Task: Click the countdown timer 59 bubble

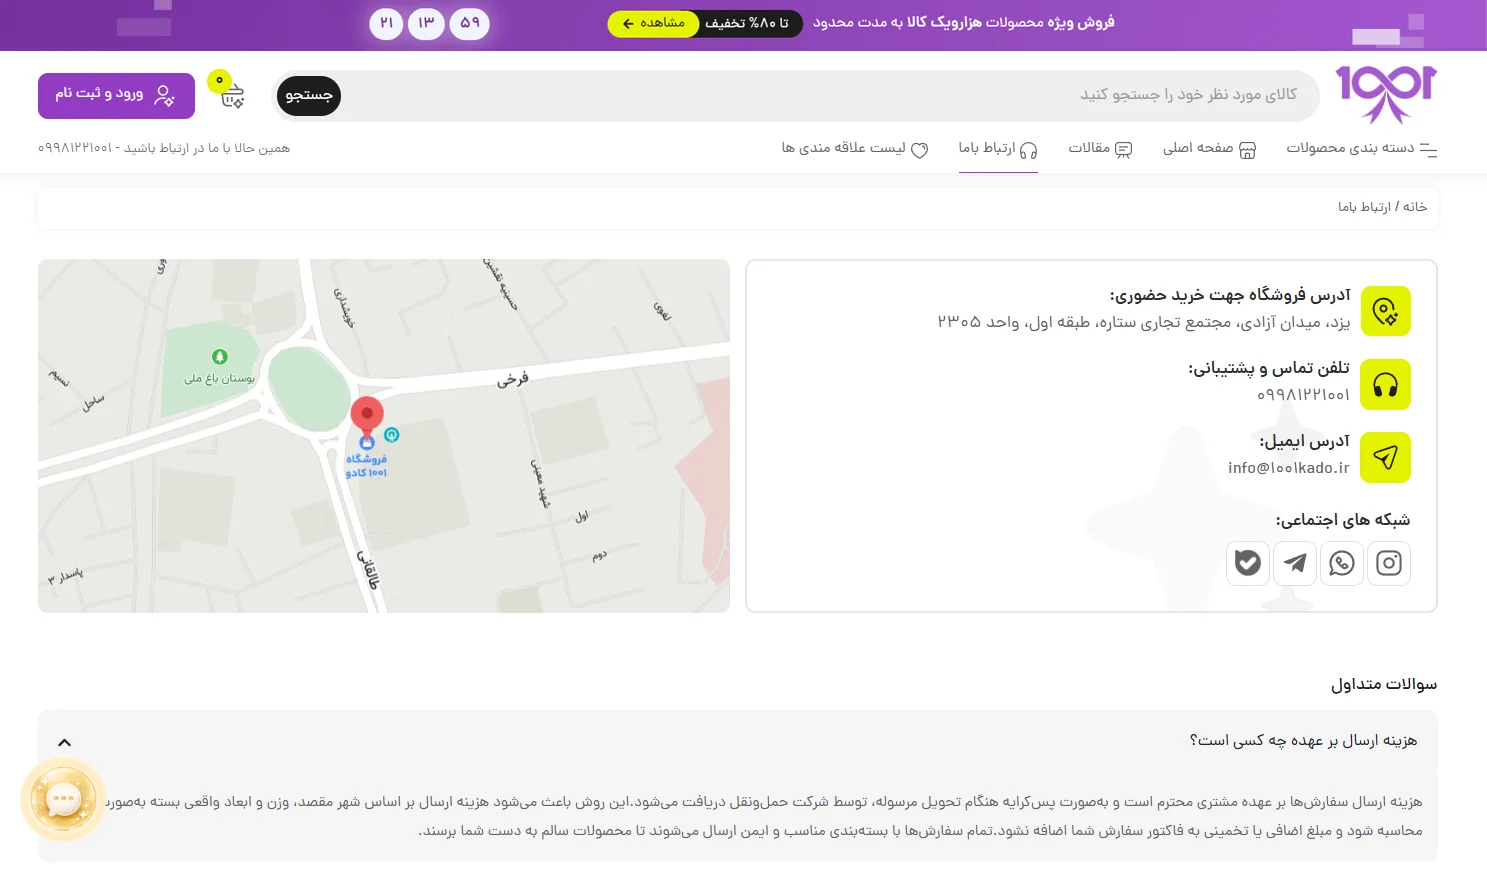Action: 470,23
